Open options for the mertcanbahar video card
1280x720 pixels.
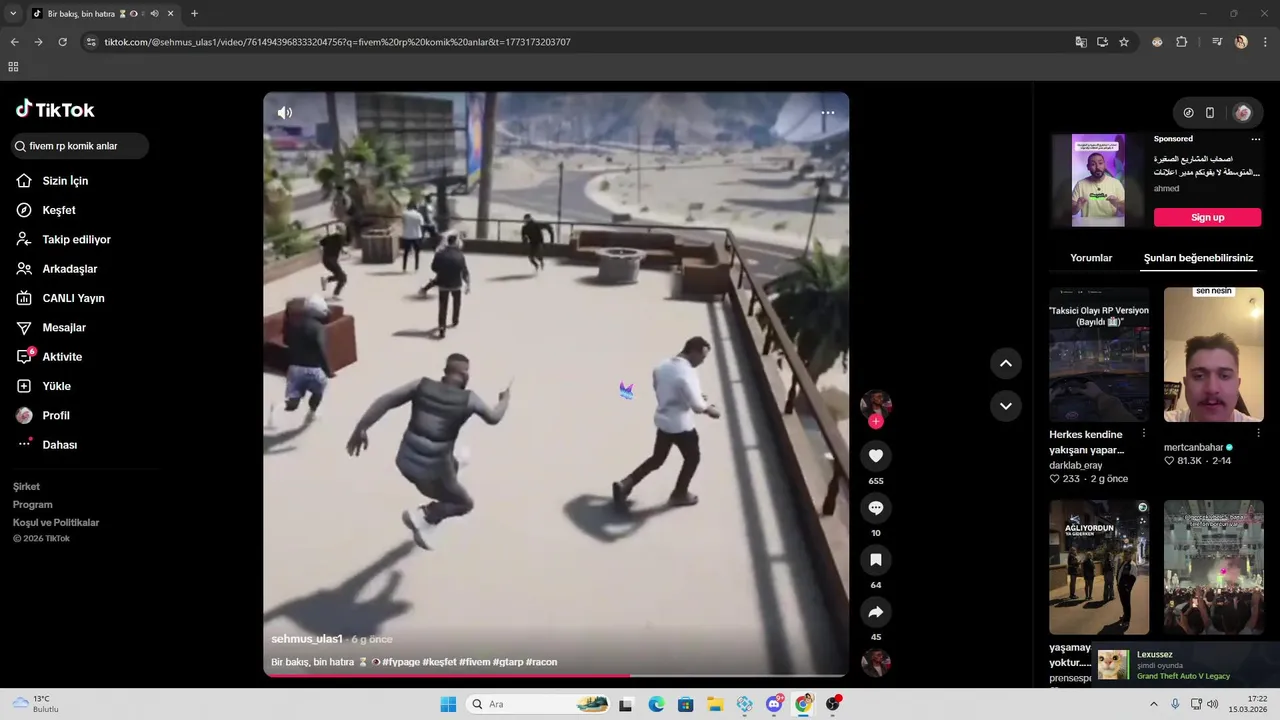point(1258,434)
